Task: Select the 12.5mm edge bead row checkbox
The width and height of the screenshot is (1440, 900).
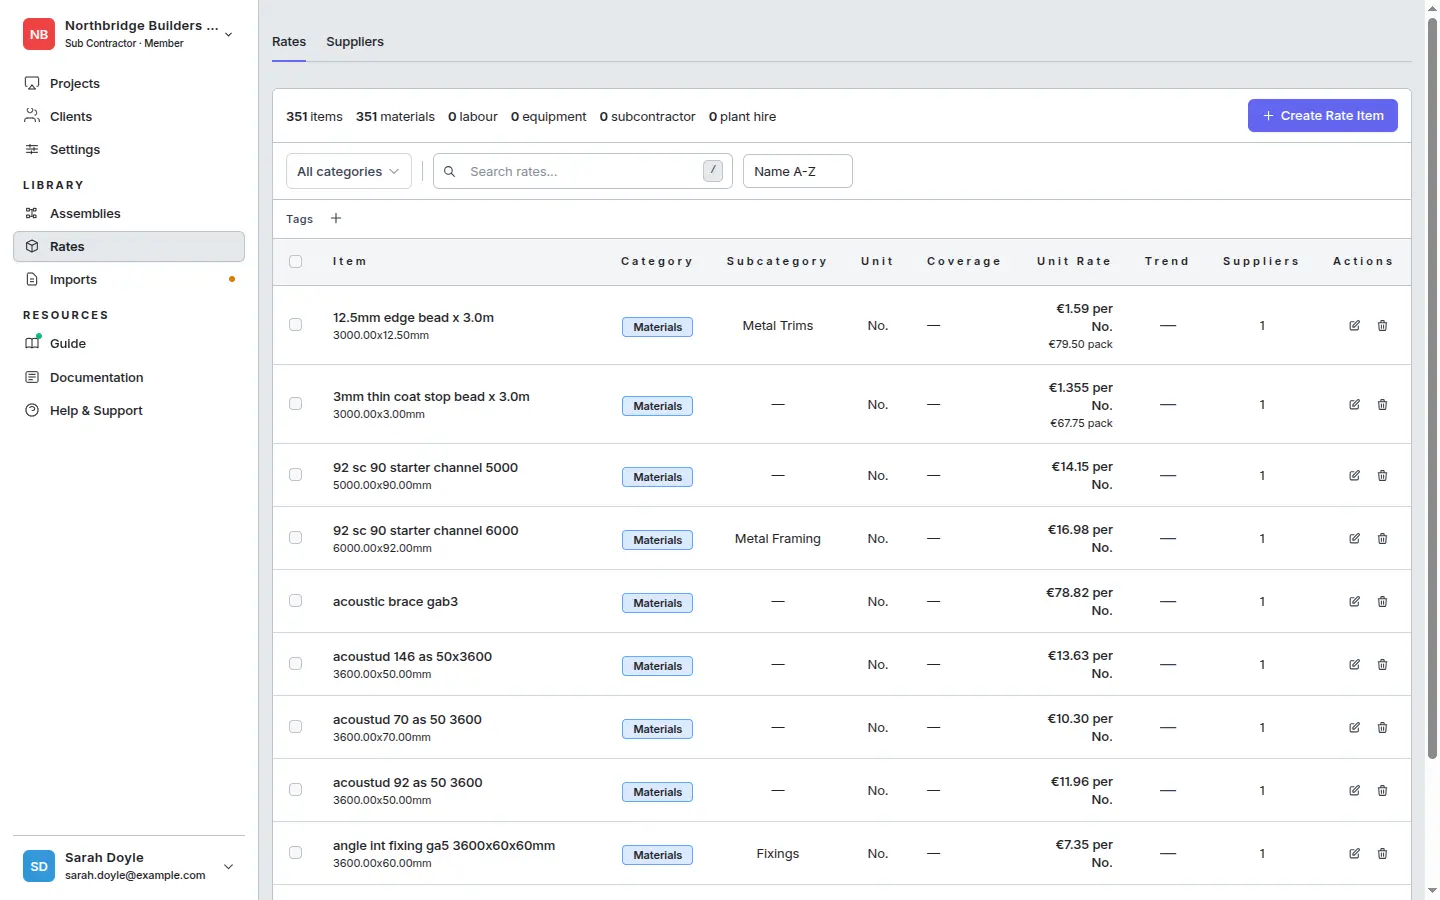Action: point(295,324)
